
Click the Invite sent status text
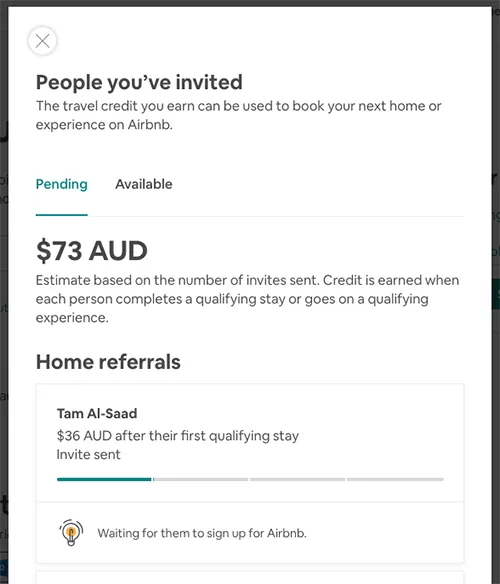pyautogui.click(x=88, y=454)
